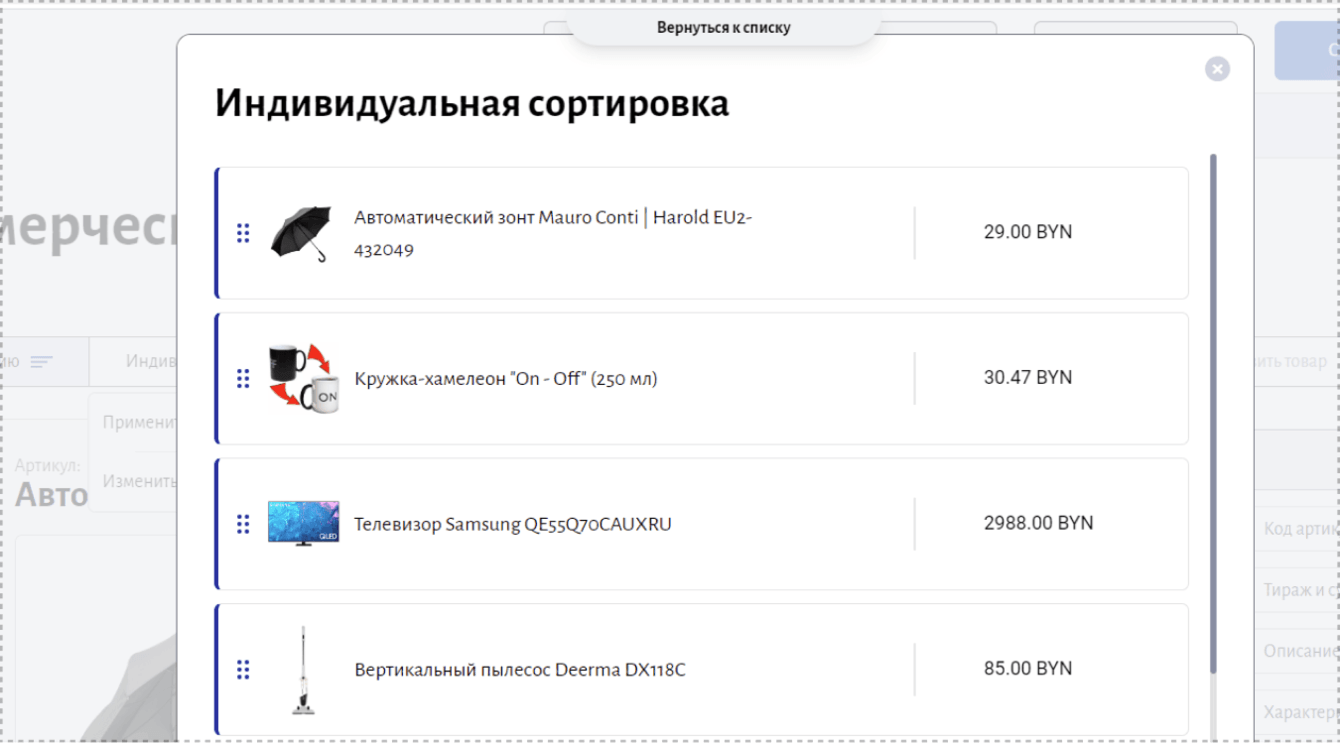This screenshot has width=1340, height=743.
Task: Click the 85.00 BYN price of the vacuum
Action: point(1028,668)
